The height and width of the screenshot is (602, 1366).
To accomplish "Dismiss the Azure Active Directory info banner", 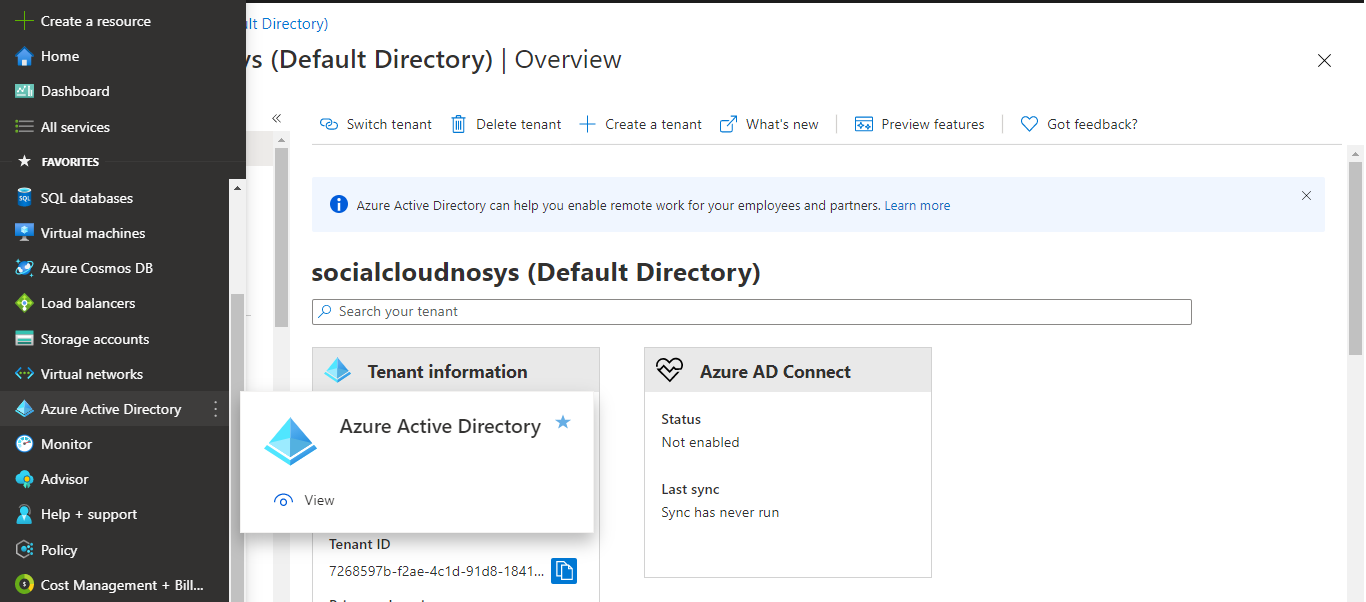I will 1306,196.
